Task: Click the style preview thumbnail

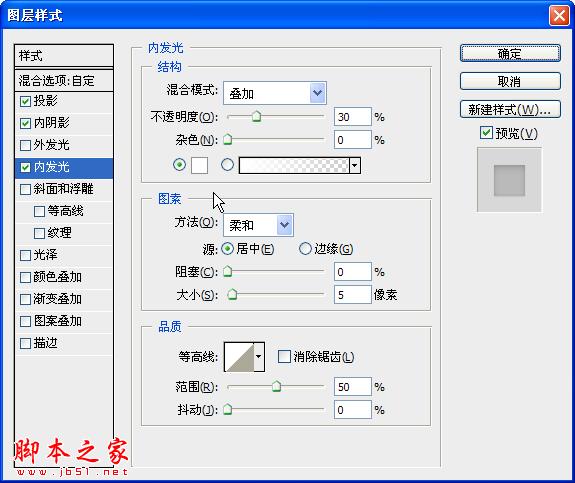Action: 509,180
